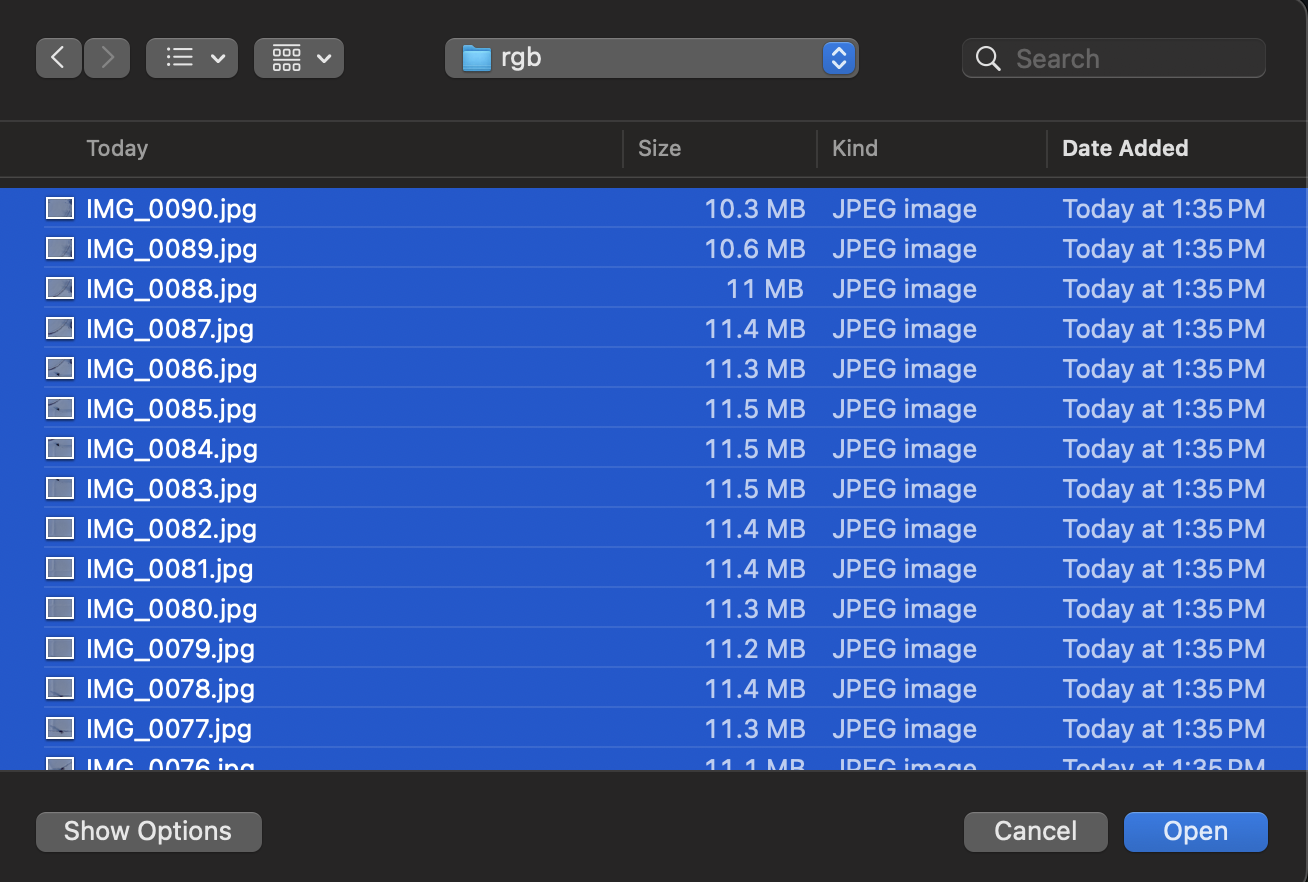This screenshot has width=1308, height=882.
Task: Click the Today name column header
Action: click(117, 149)
